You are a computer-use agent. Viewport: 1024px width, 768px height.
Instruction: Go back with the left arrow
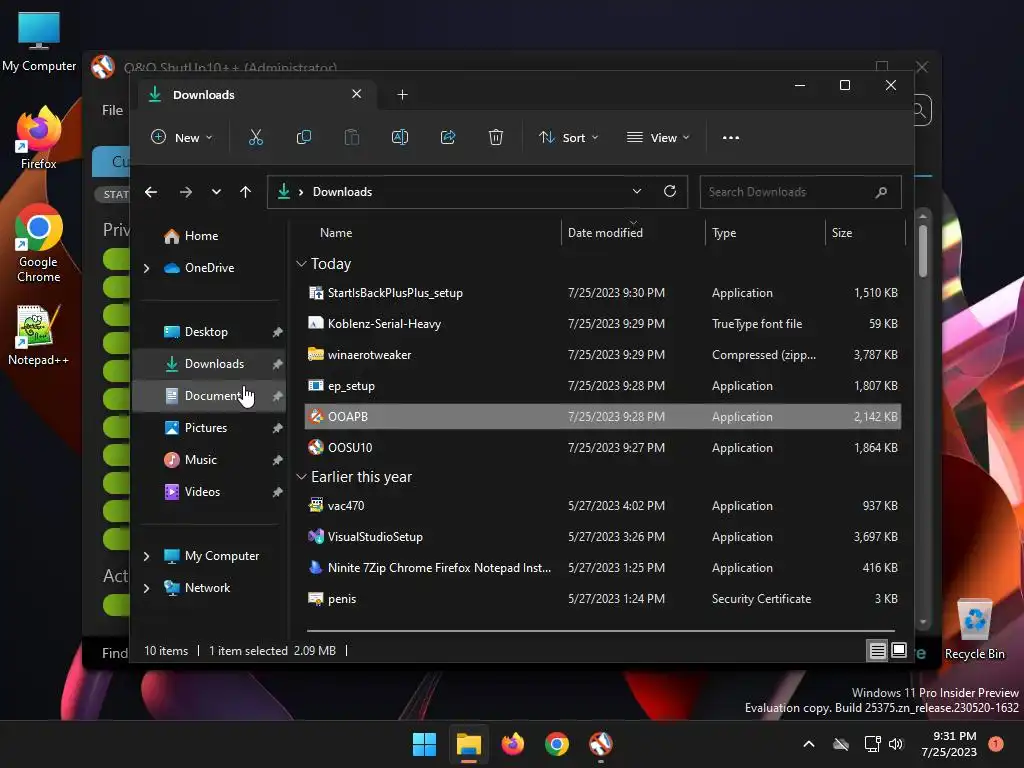click(151, 192)
